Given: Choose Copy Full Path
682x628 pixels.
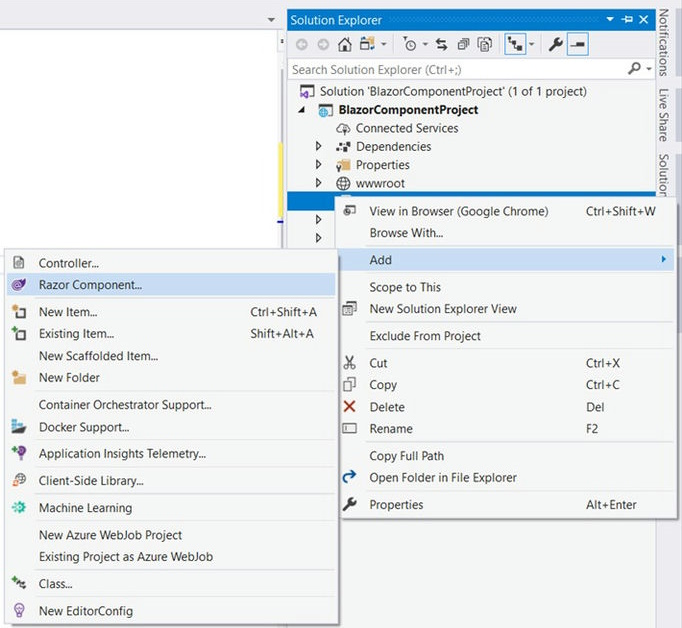Looking at the screenshot, I should 507,456.
